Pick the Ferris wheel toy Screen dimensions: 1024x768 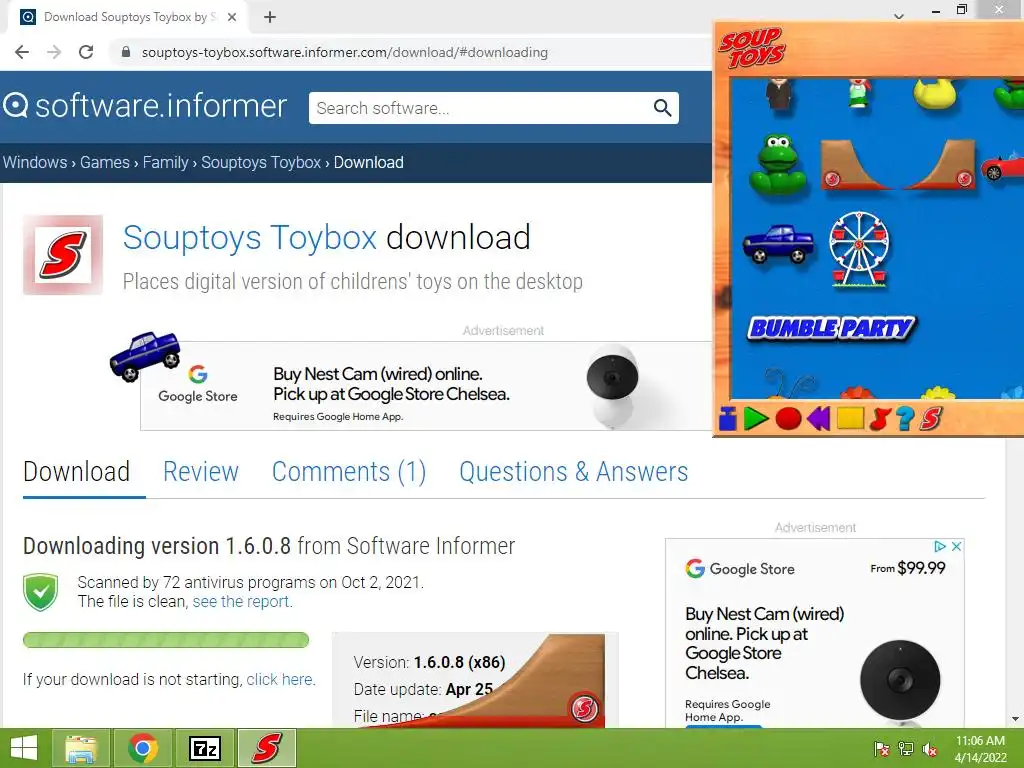tap(859, 249)
